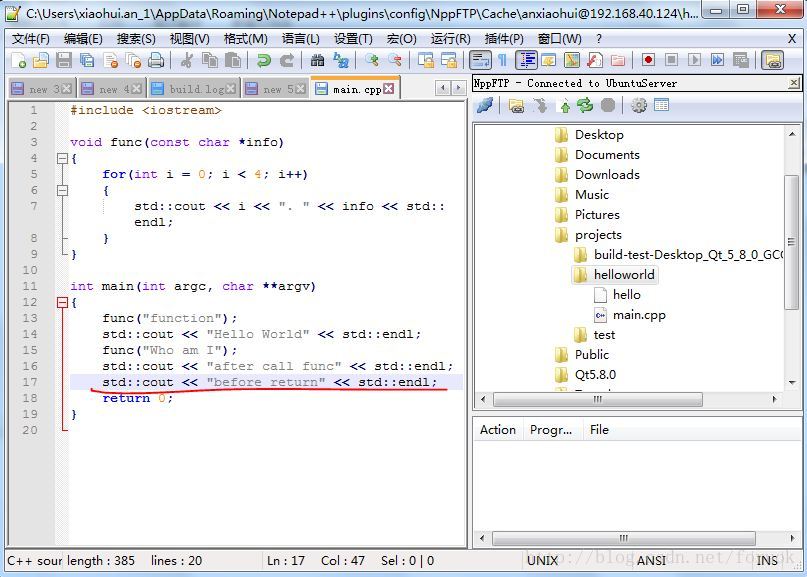Start macro recording with red record icon

(648, 61)
